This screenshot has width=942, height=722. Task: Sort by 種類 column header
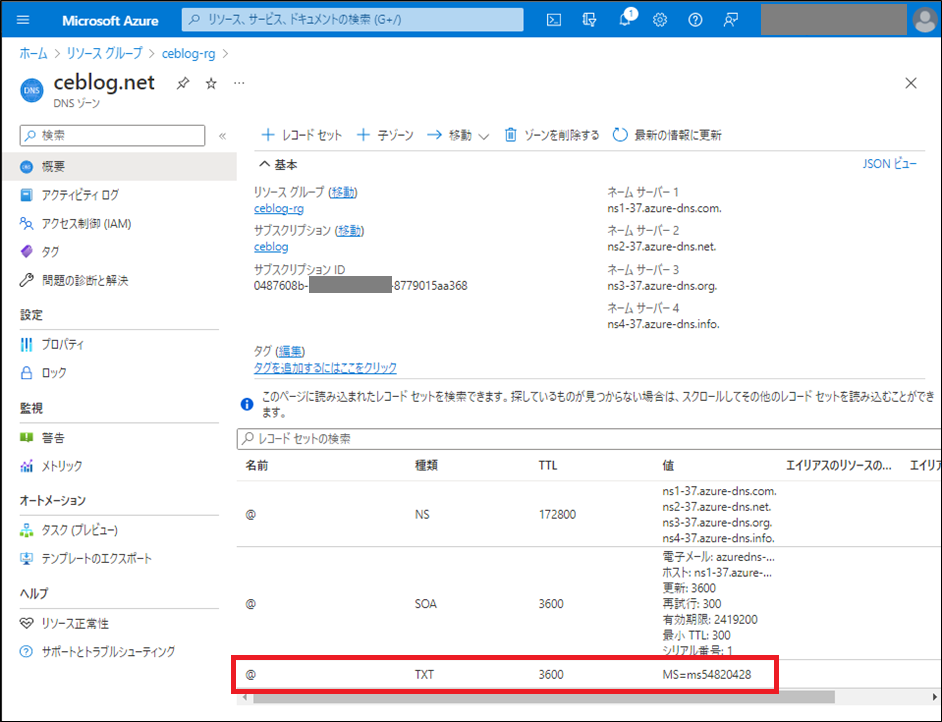(427, 466)
